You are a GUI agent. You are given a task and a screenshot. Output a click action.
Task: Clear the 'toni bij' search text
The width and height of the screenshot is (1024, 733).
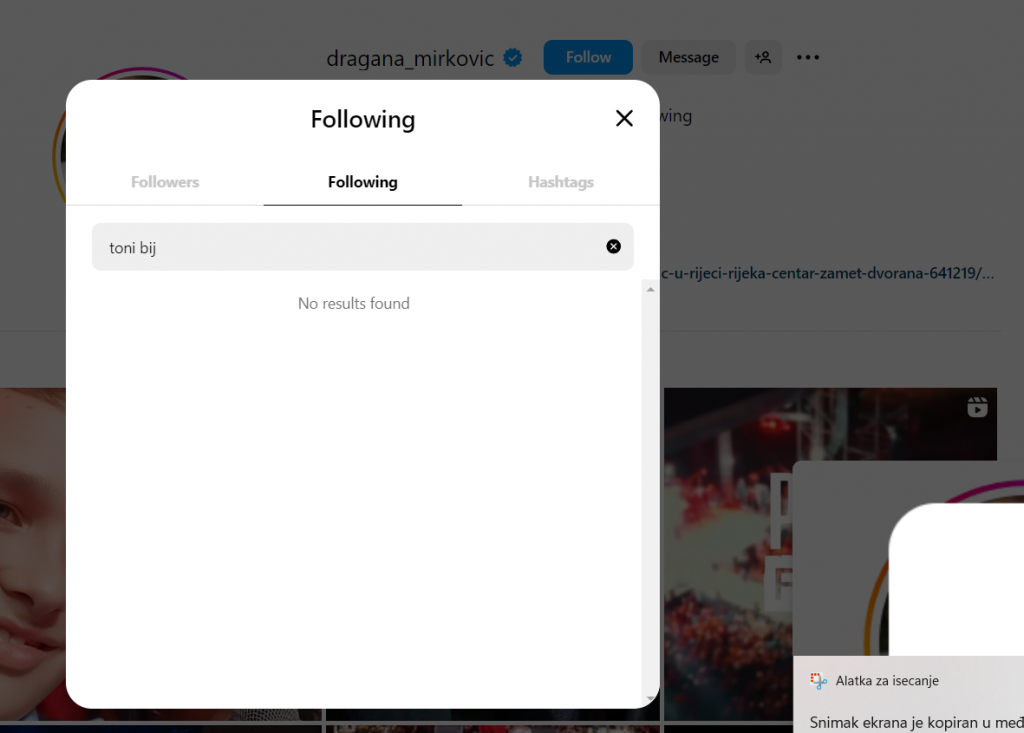(x=613, y=247)
